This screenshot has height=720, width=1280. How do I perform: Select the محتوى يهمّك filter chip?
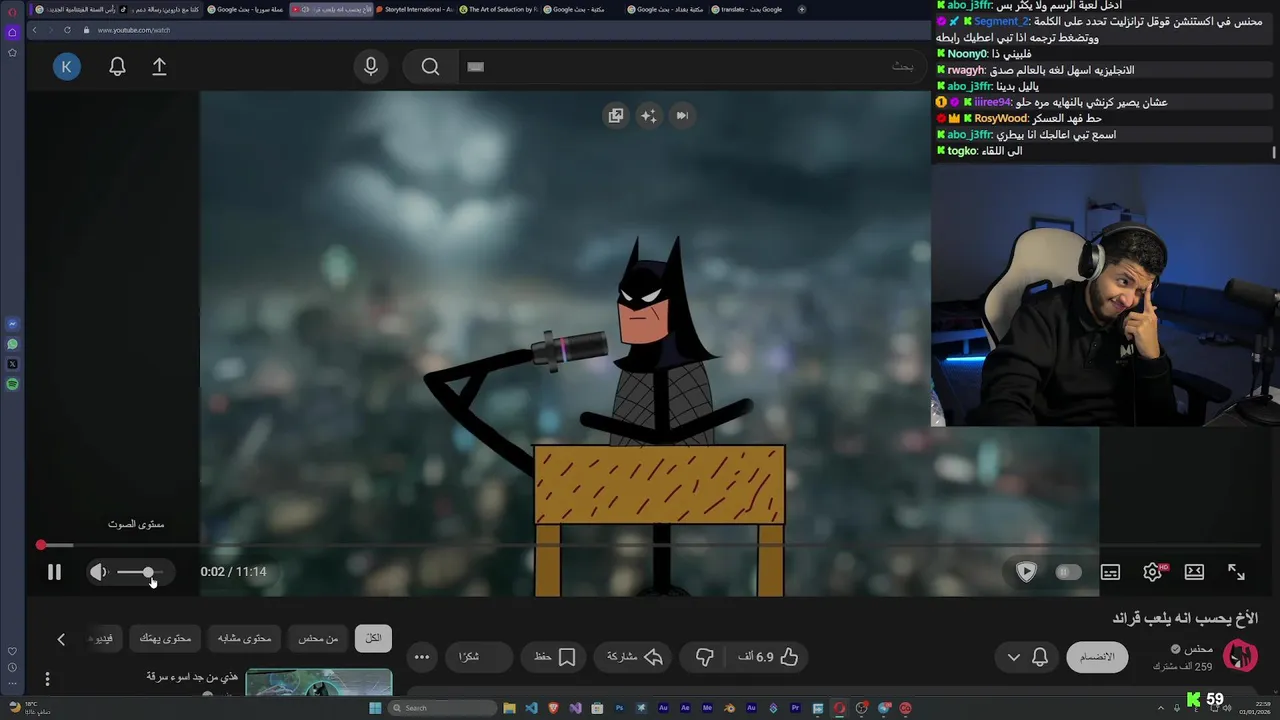coord(165,638)
